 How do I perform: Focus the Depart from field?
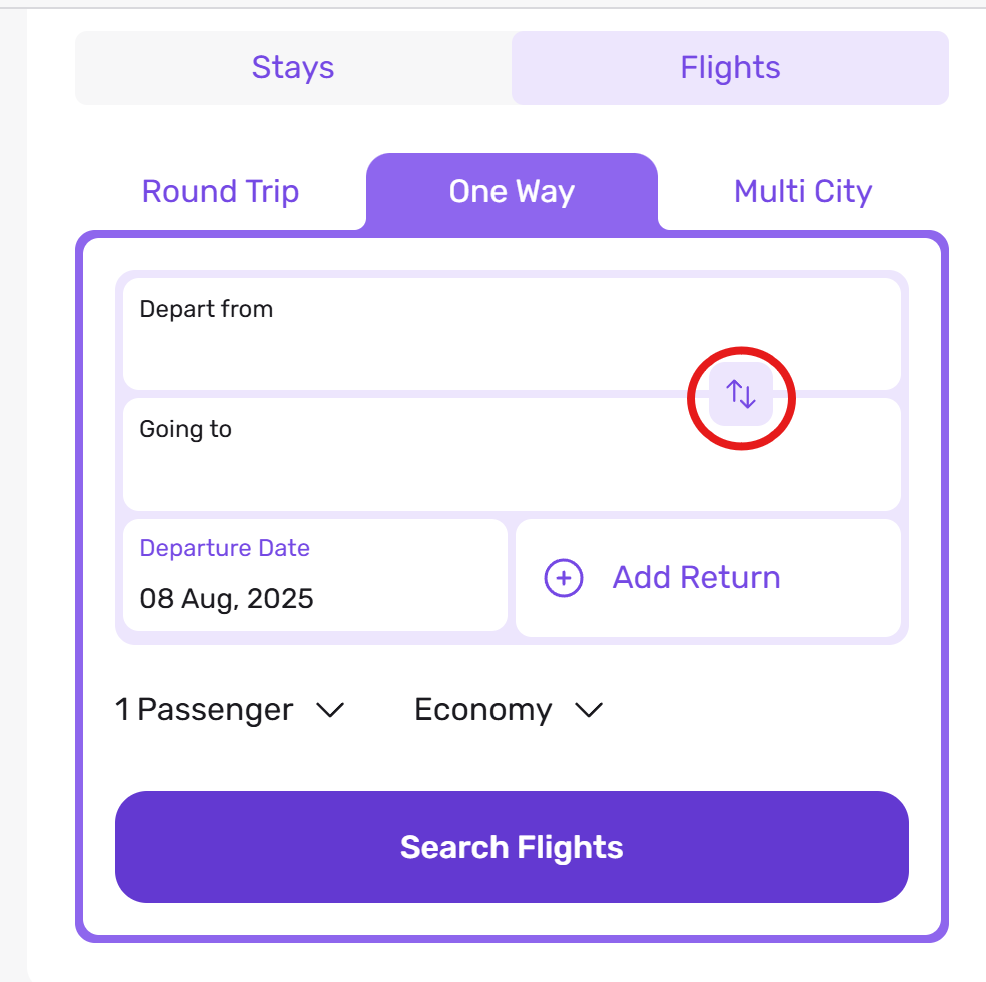512,334
